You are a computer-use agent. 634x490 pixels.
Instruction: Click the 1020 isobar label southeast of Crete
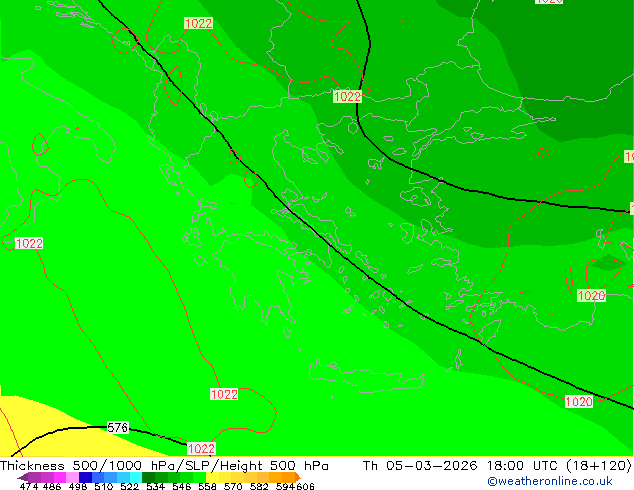(x=579, y=401)
